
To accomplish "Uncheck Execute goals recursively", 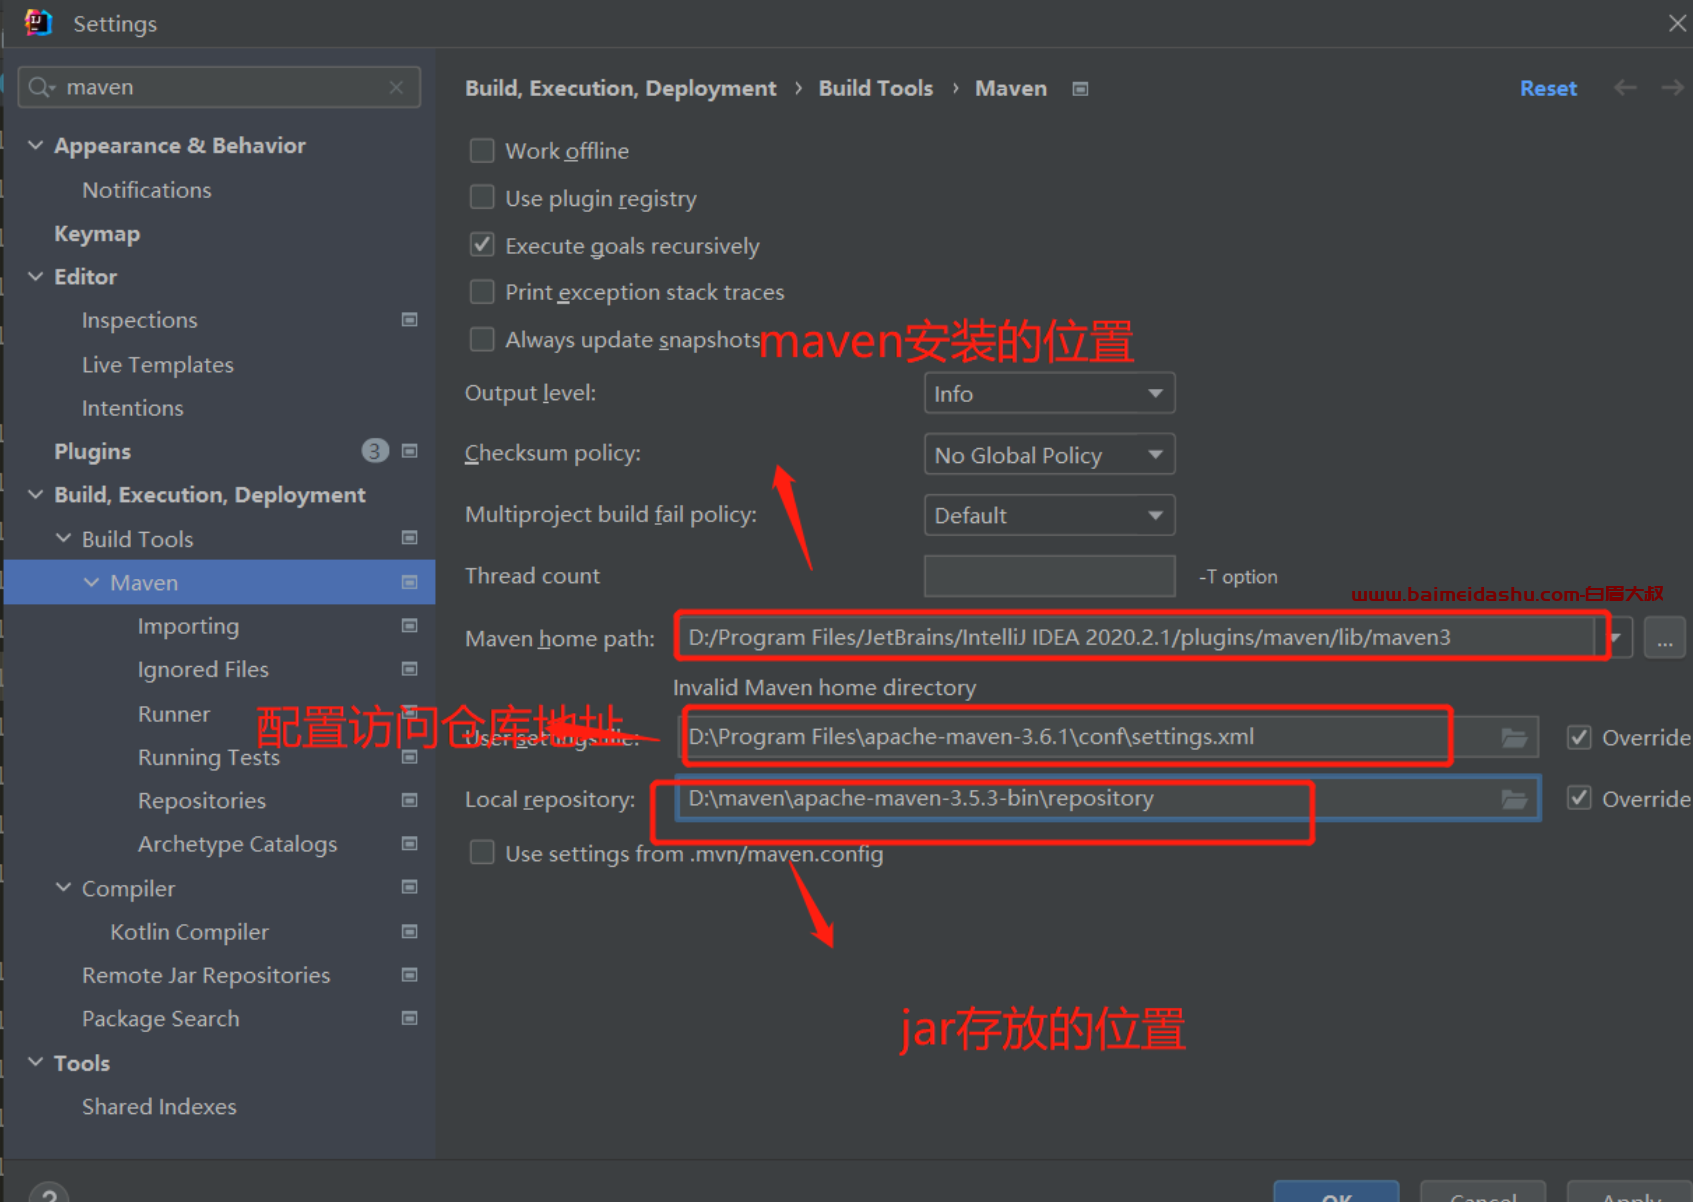I will click(x=482, y=245).
